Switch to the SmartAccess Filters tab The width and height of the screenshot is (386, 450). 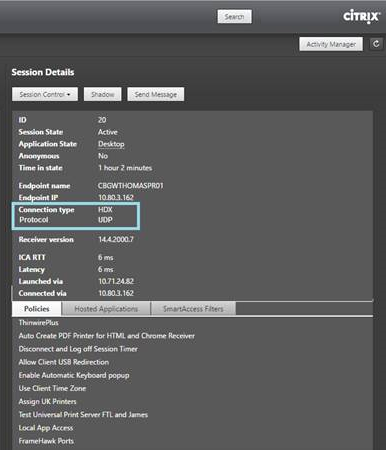coord(193,309)
